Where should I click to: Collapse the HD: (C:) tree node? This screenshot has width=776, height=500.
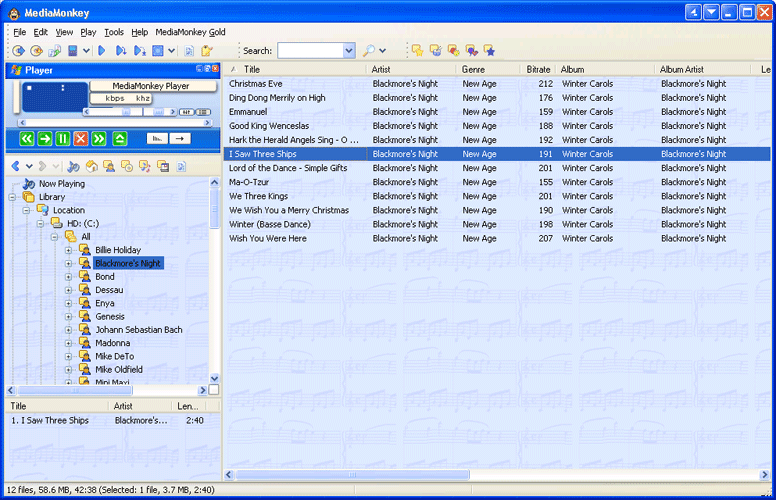[40, 224]
